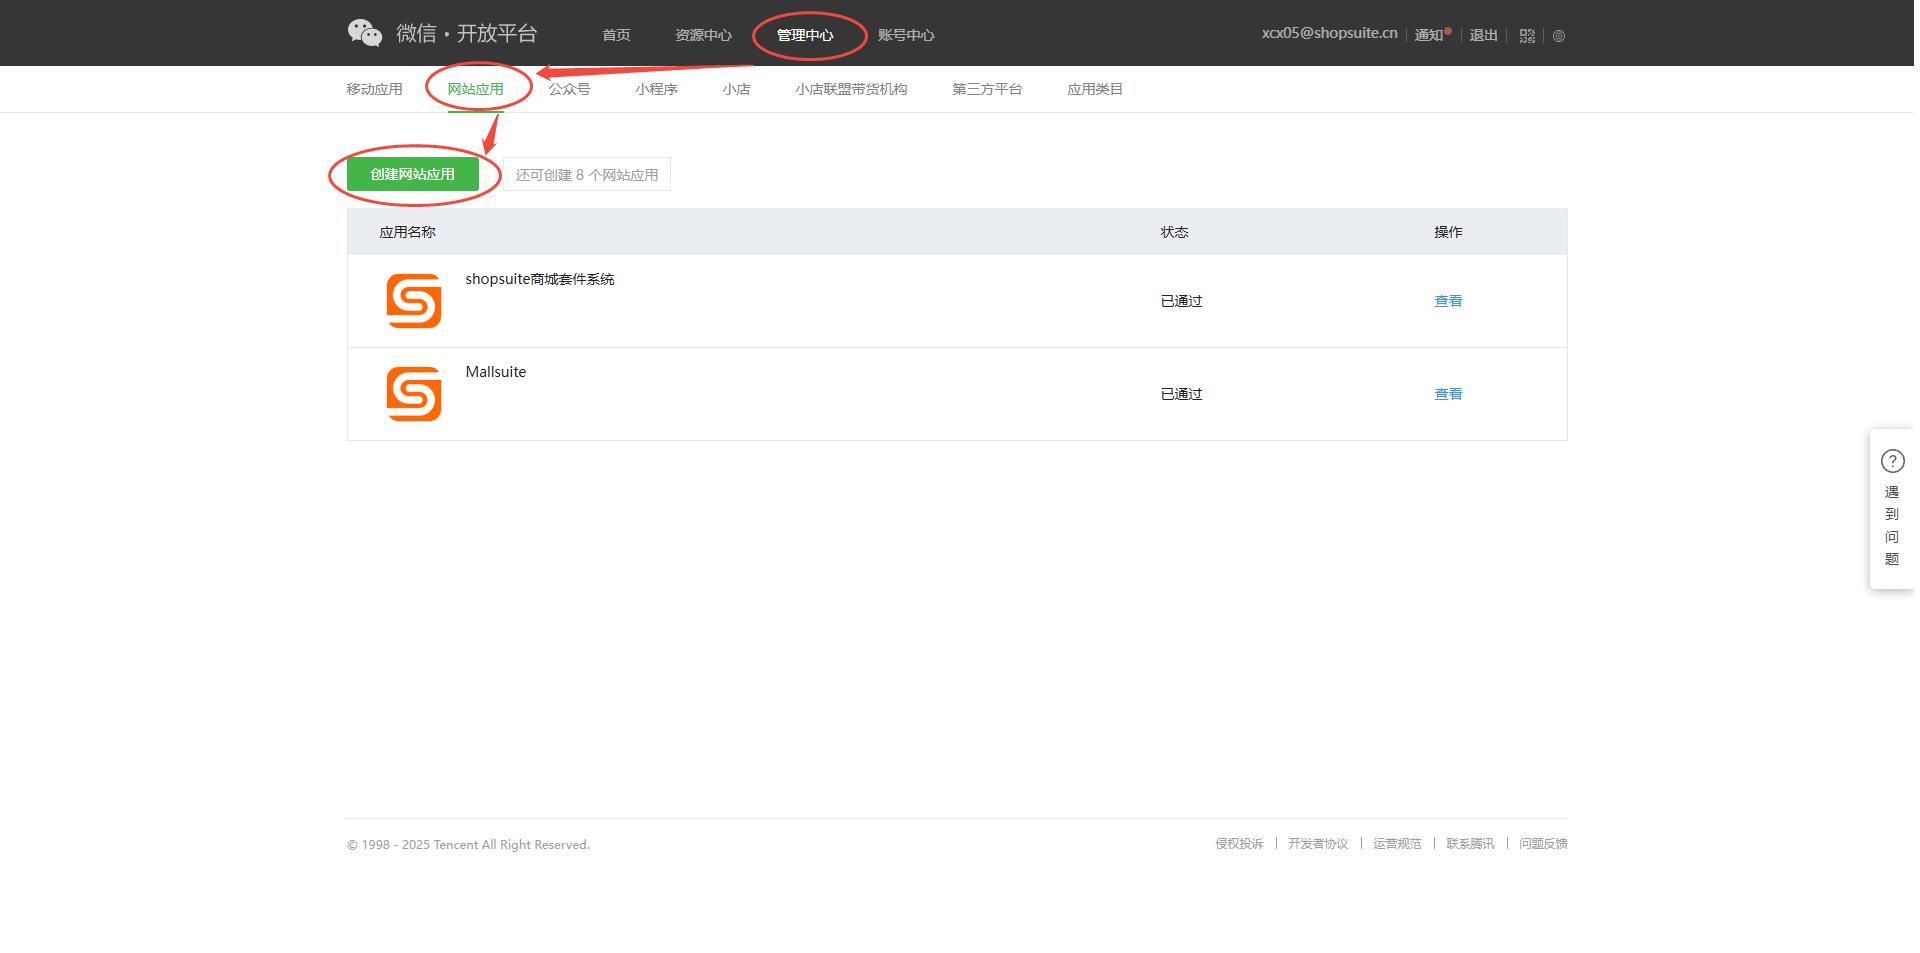Screen dimensions: 1920x953
Task: Switch to the 公众号 tab
Action: [x=569, y=89]
